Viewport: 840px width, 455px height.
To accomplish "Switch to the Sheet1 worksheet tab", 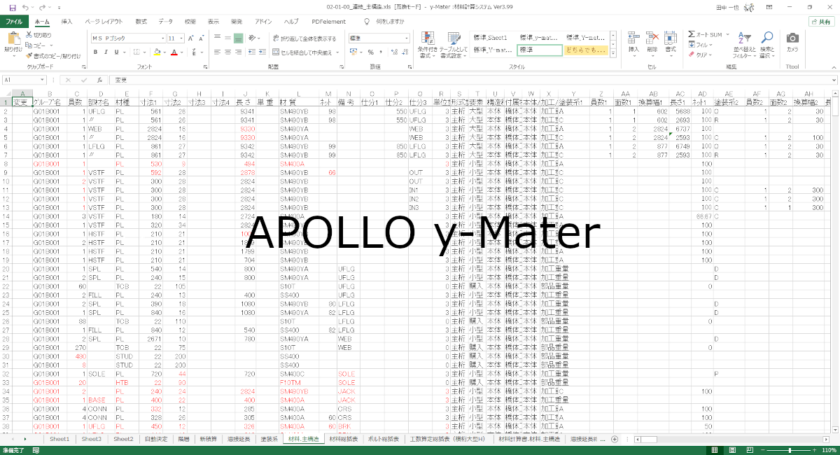I will point(60,439).
